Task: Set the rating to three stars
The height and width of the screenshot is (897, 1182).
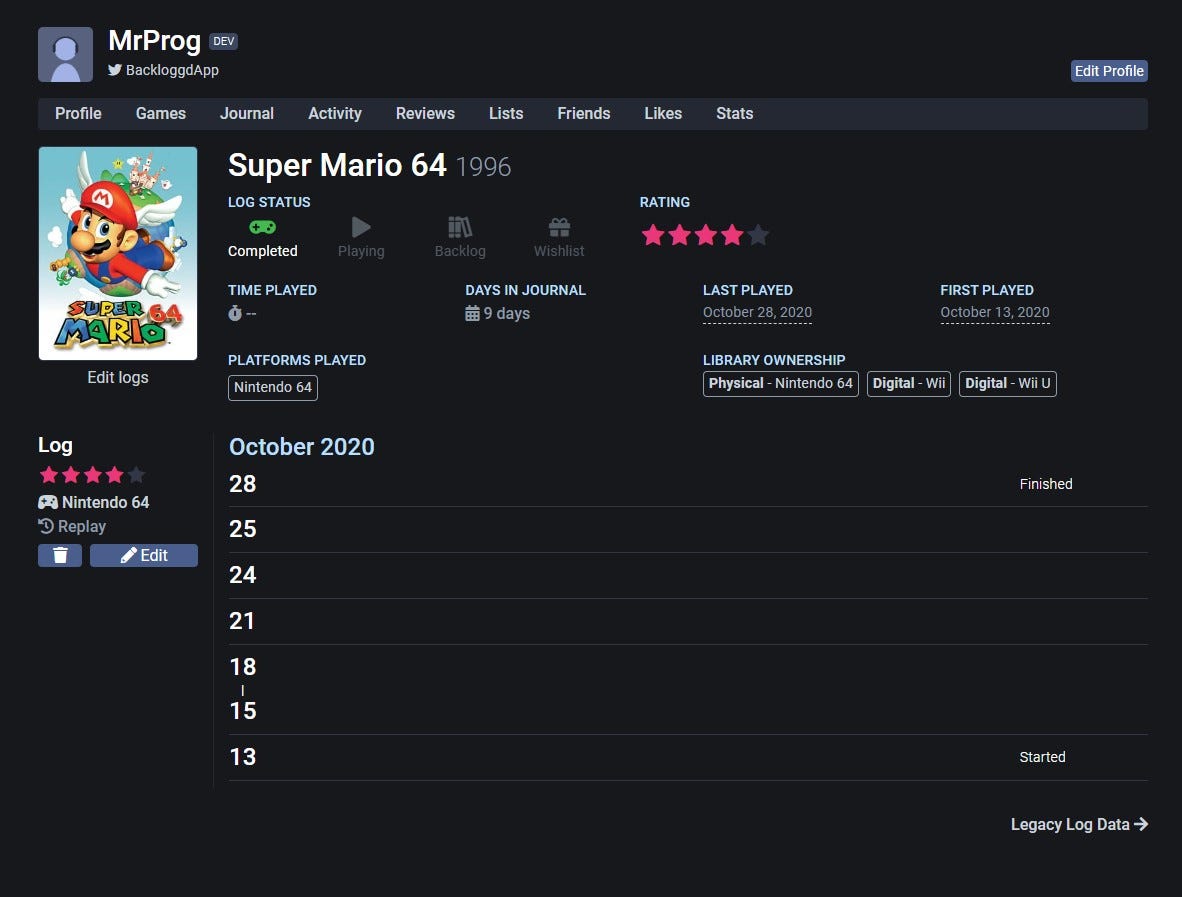Action: [706, 235]
